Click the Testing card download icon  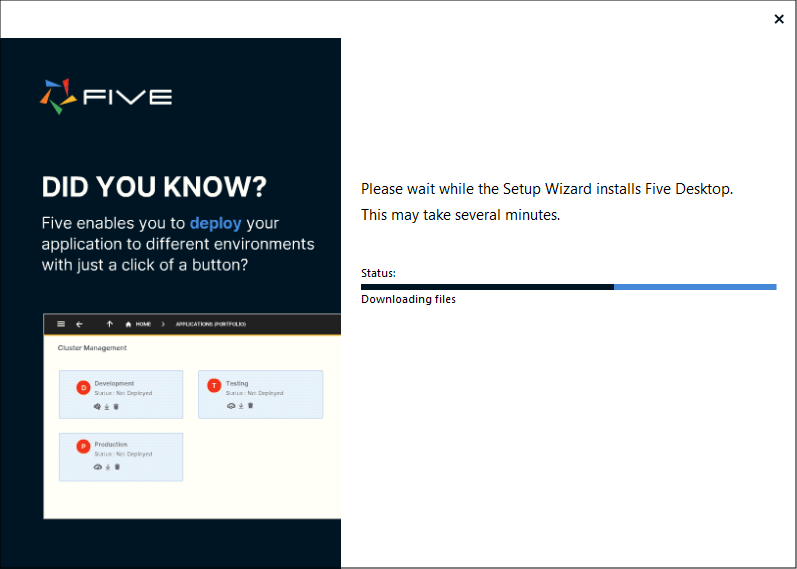tap(241, 406)
